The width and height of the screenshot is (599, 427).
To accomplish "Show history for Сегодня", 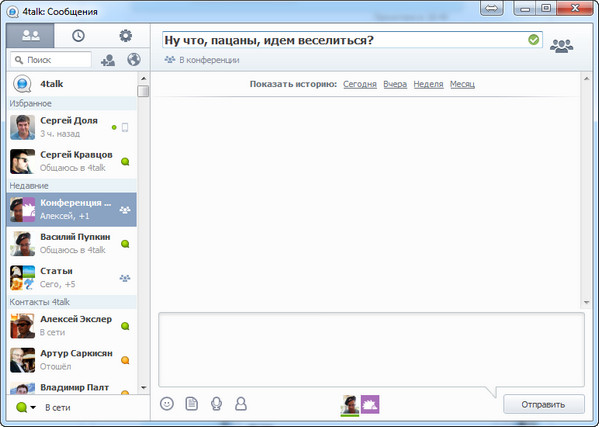I will (x=360, y=84).
